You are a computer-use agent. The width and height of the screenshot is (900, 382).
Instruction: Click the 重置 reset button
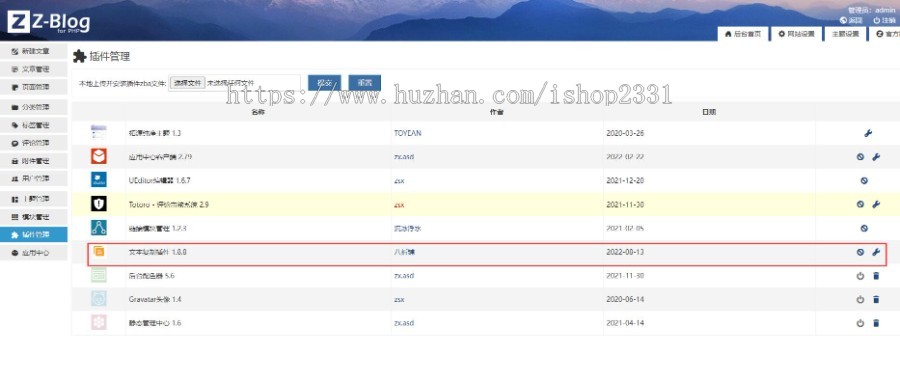364,83
